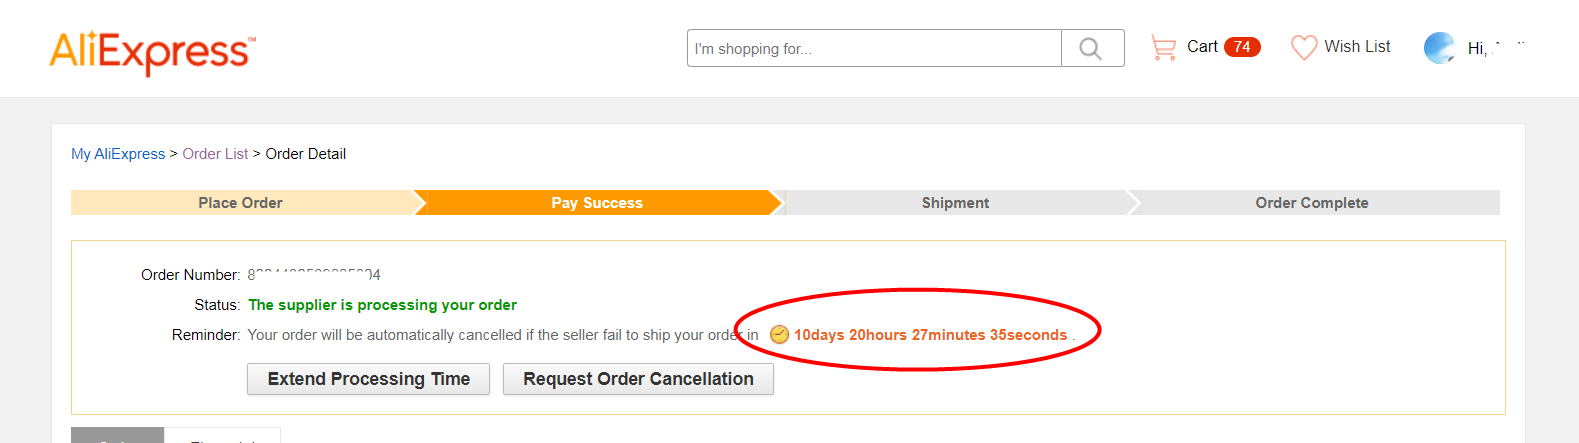This screenshot has width=1579, height=443.
Task: Navigate to Order List breadcrumb
Action: click(215, 154)
